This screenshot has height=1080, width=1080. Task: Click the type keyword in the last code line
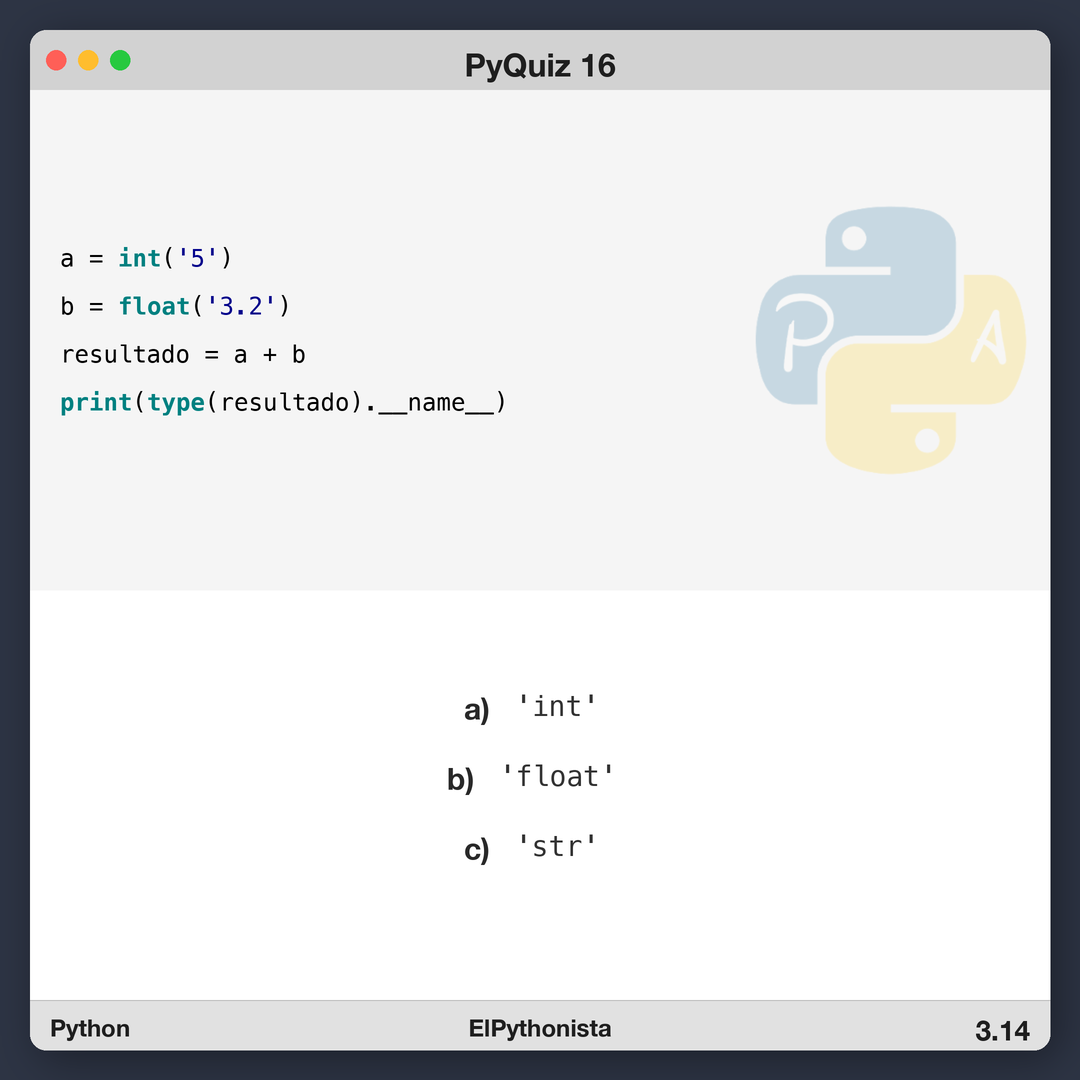[176, 402]
